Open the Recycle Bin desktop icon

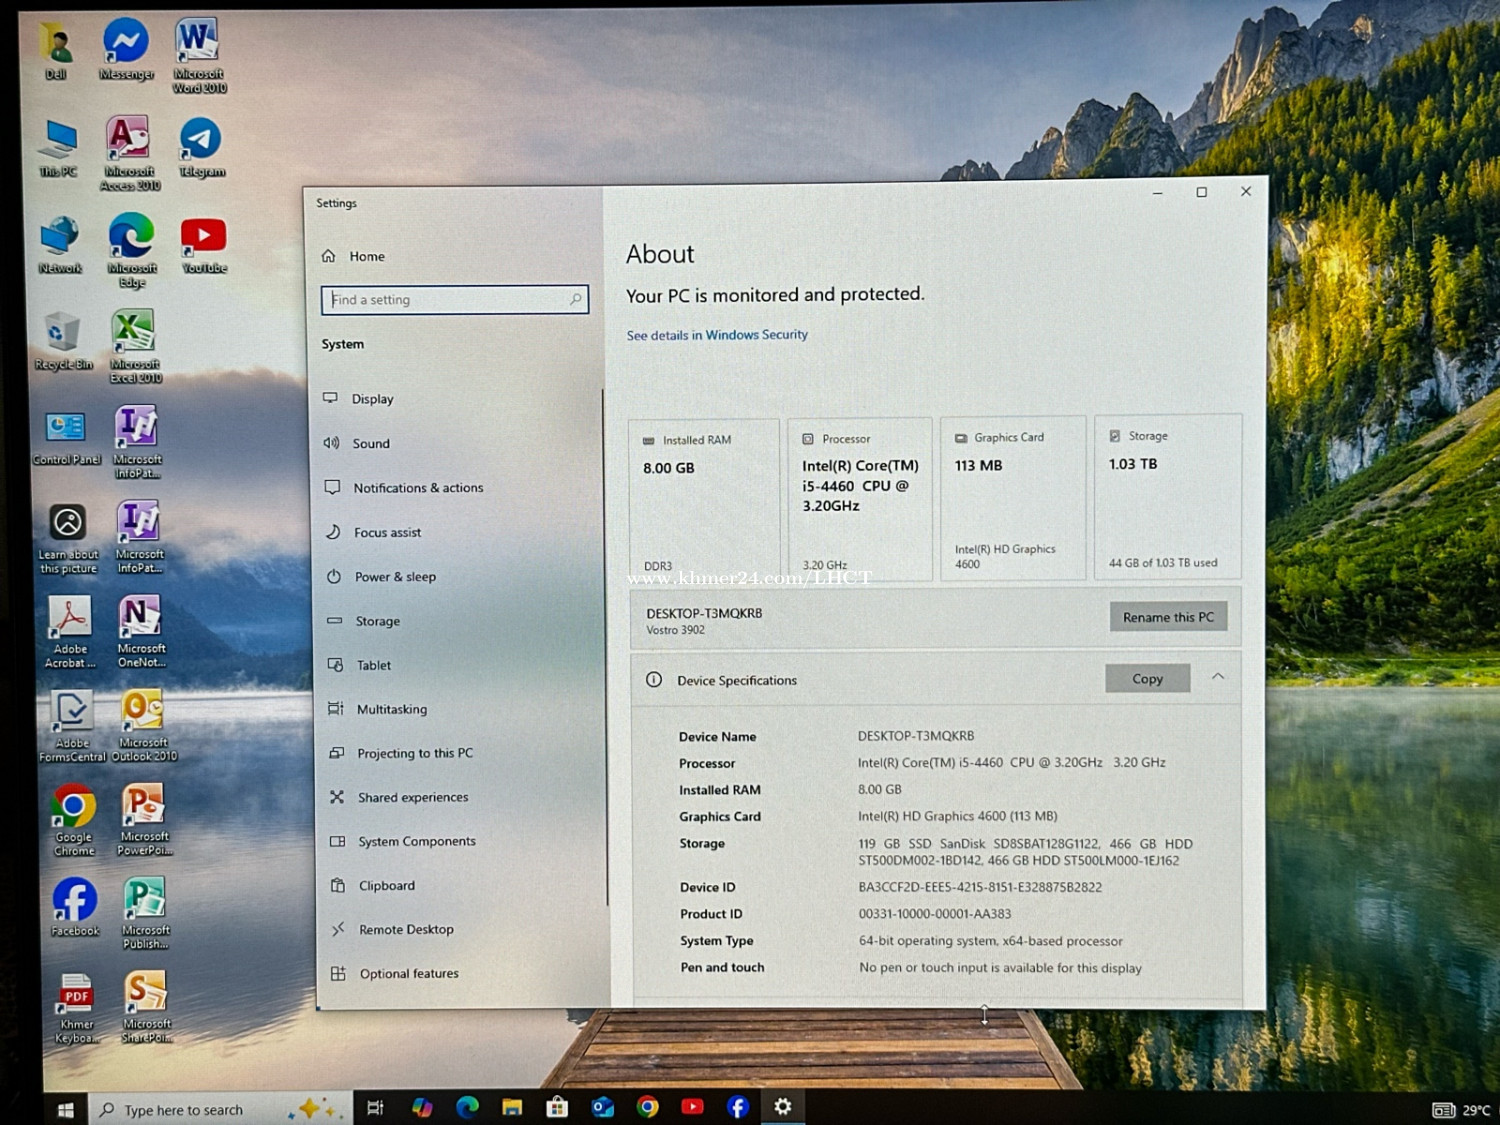click(62, 335)
